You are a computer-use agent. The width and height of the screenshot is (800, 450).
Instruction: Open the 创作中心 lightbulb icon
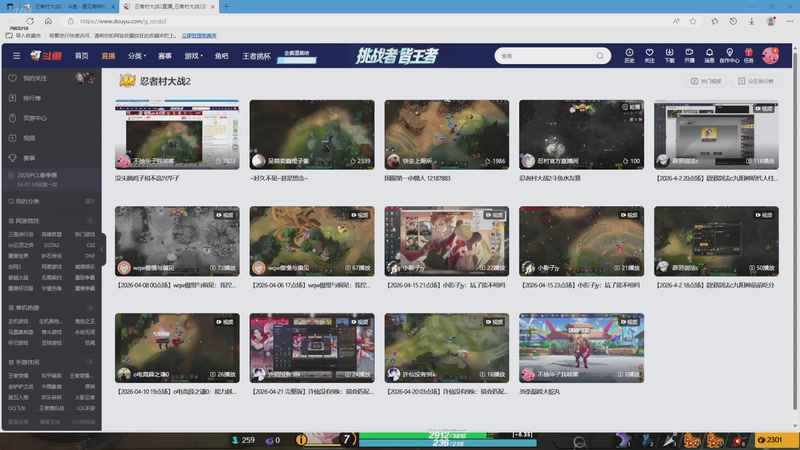(x=729, y=56)
